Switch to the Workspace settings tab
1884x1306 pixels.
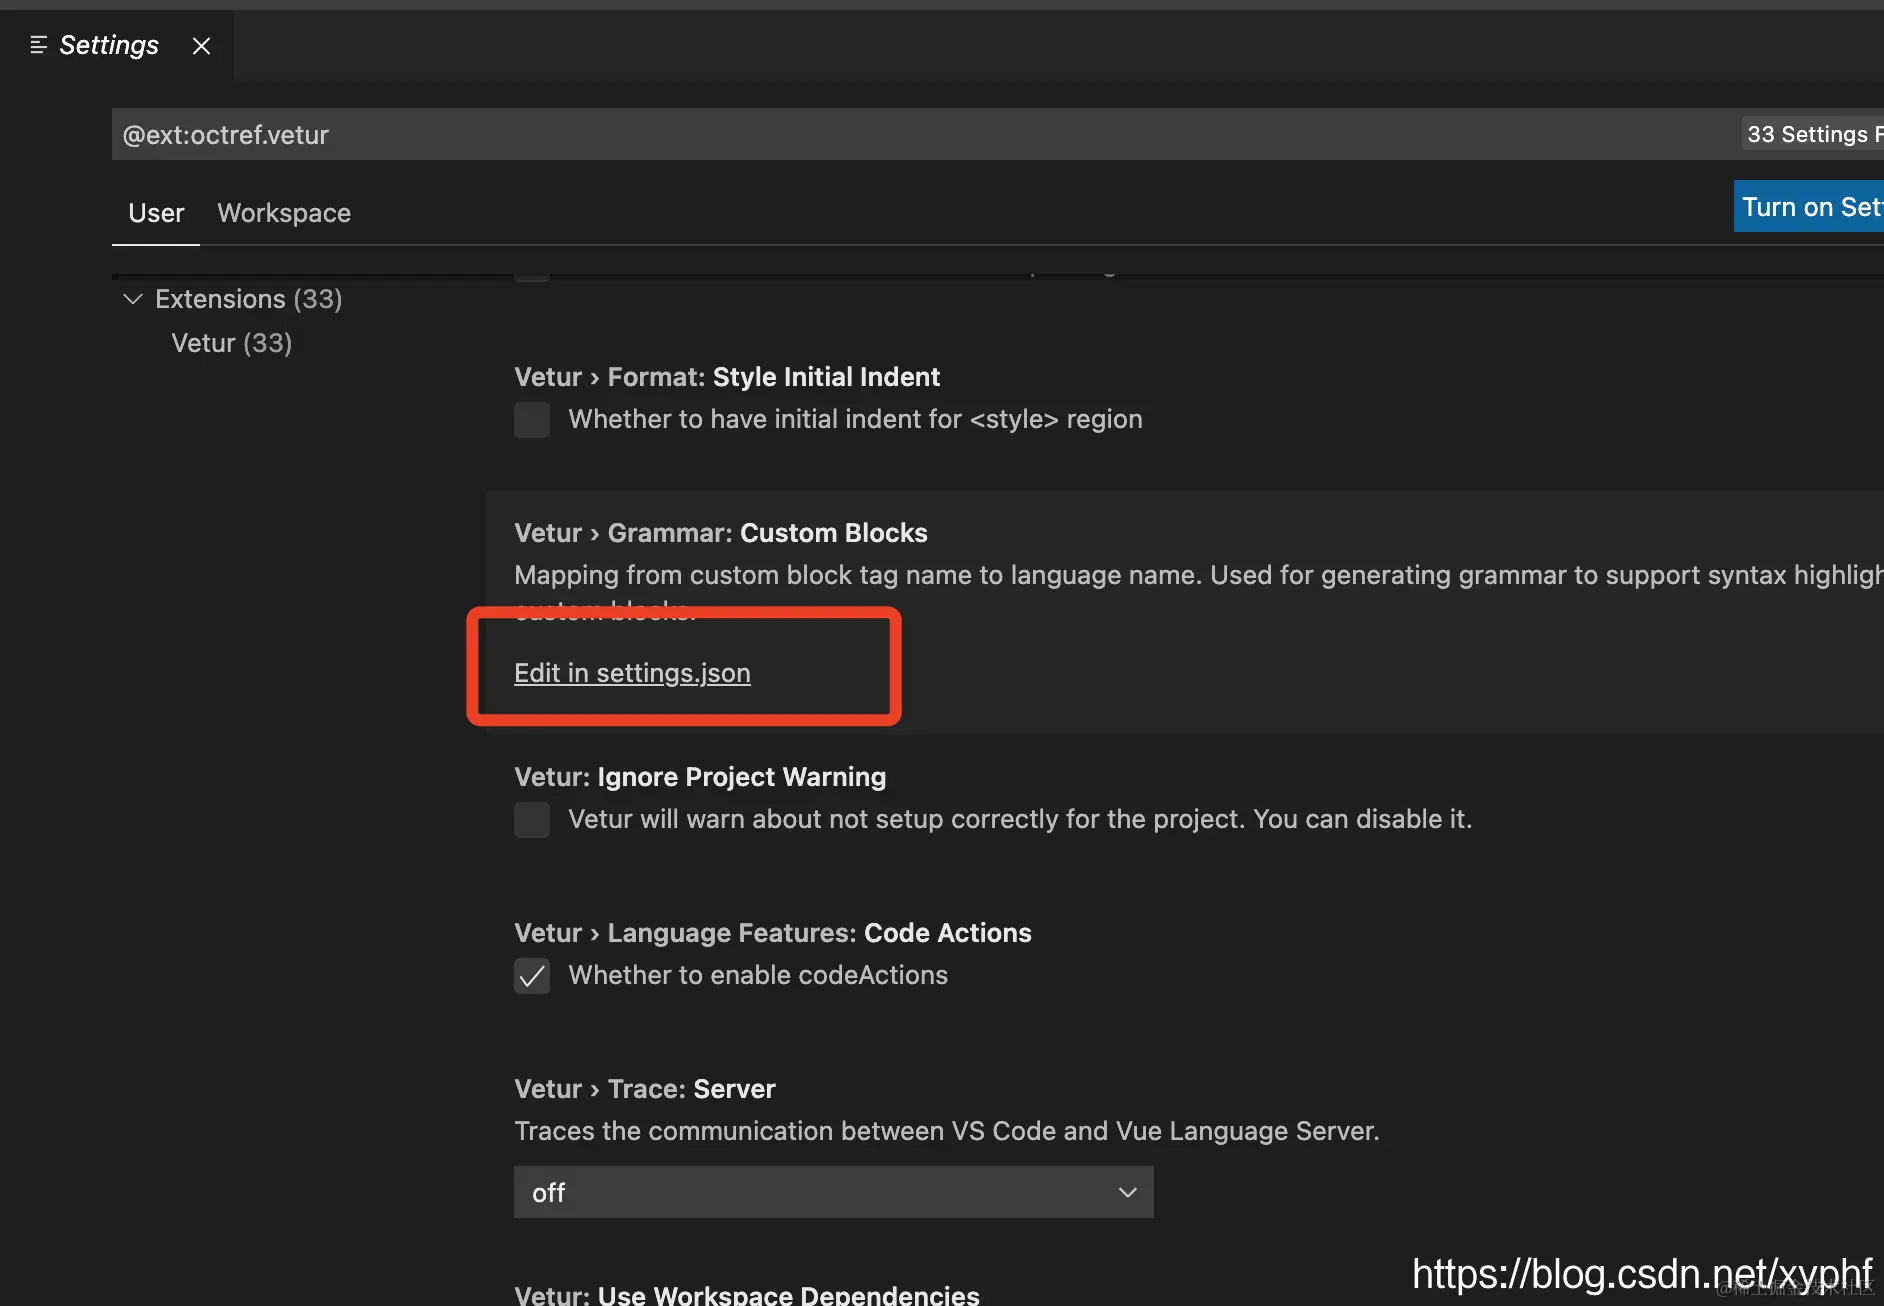[x=284, y=213]
